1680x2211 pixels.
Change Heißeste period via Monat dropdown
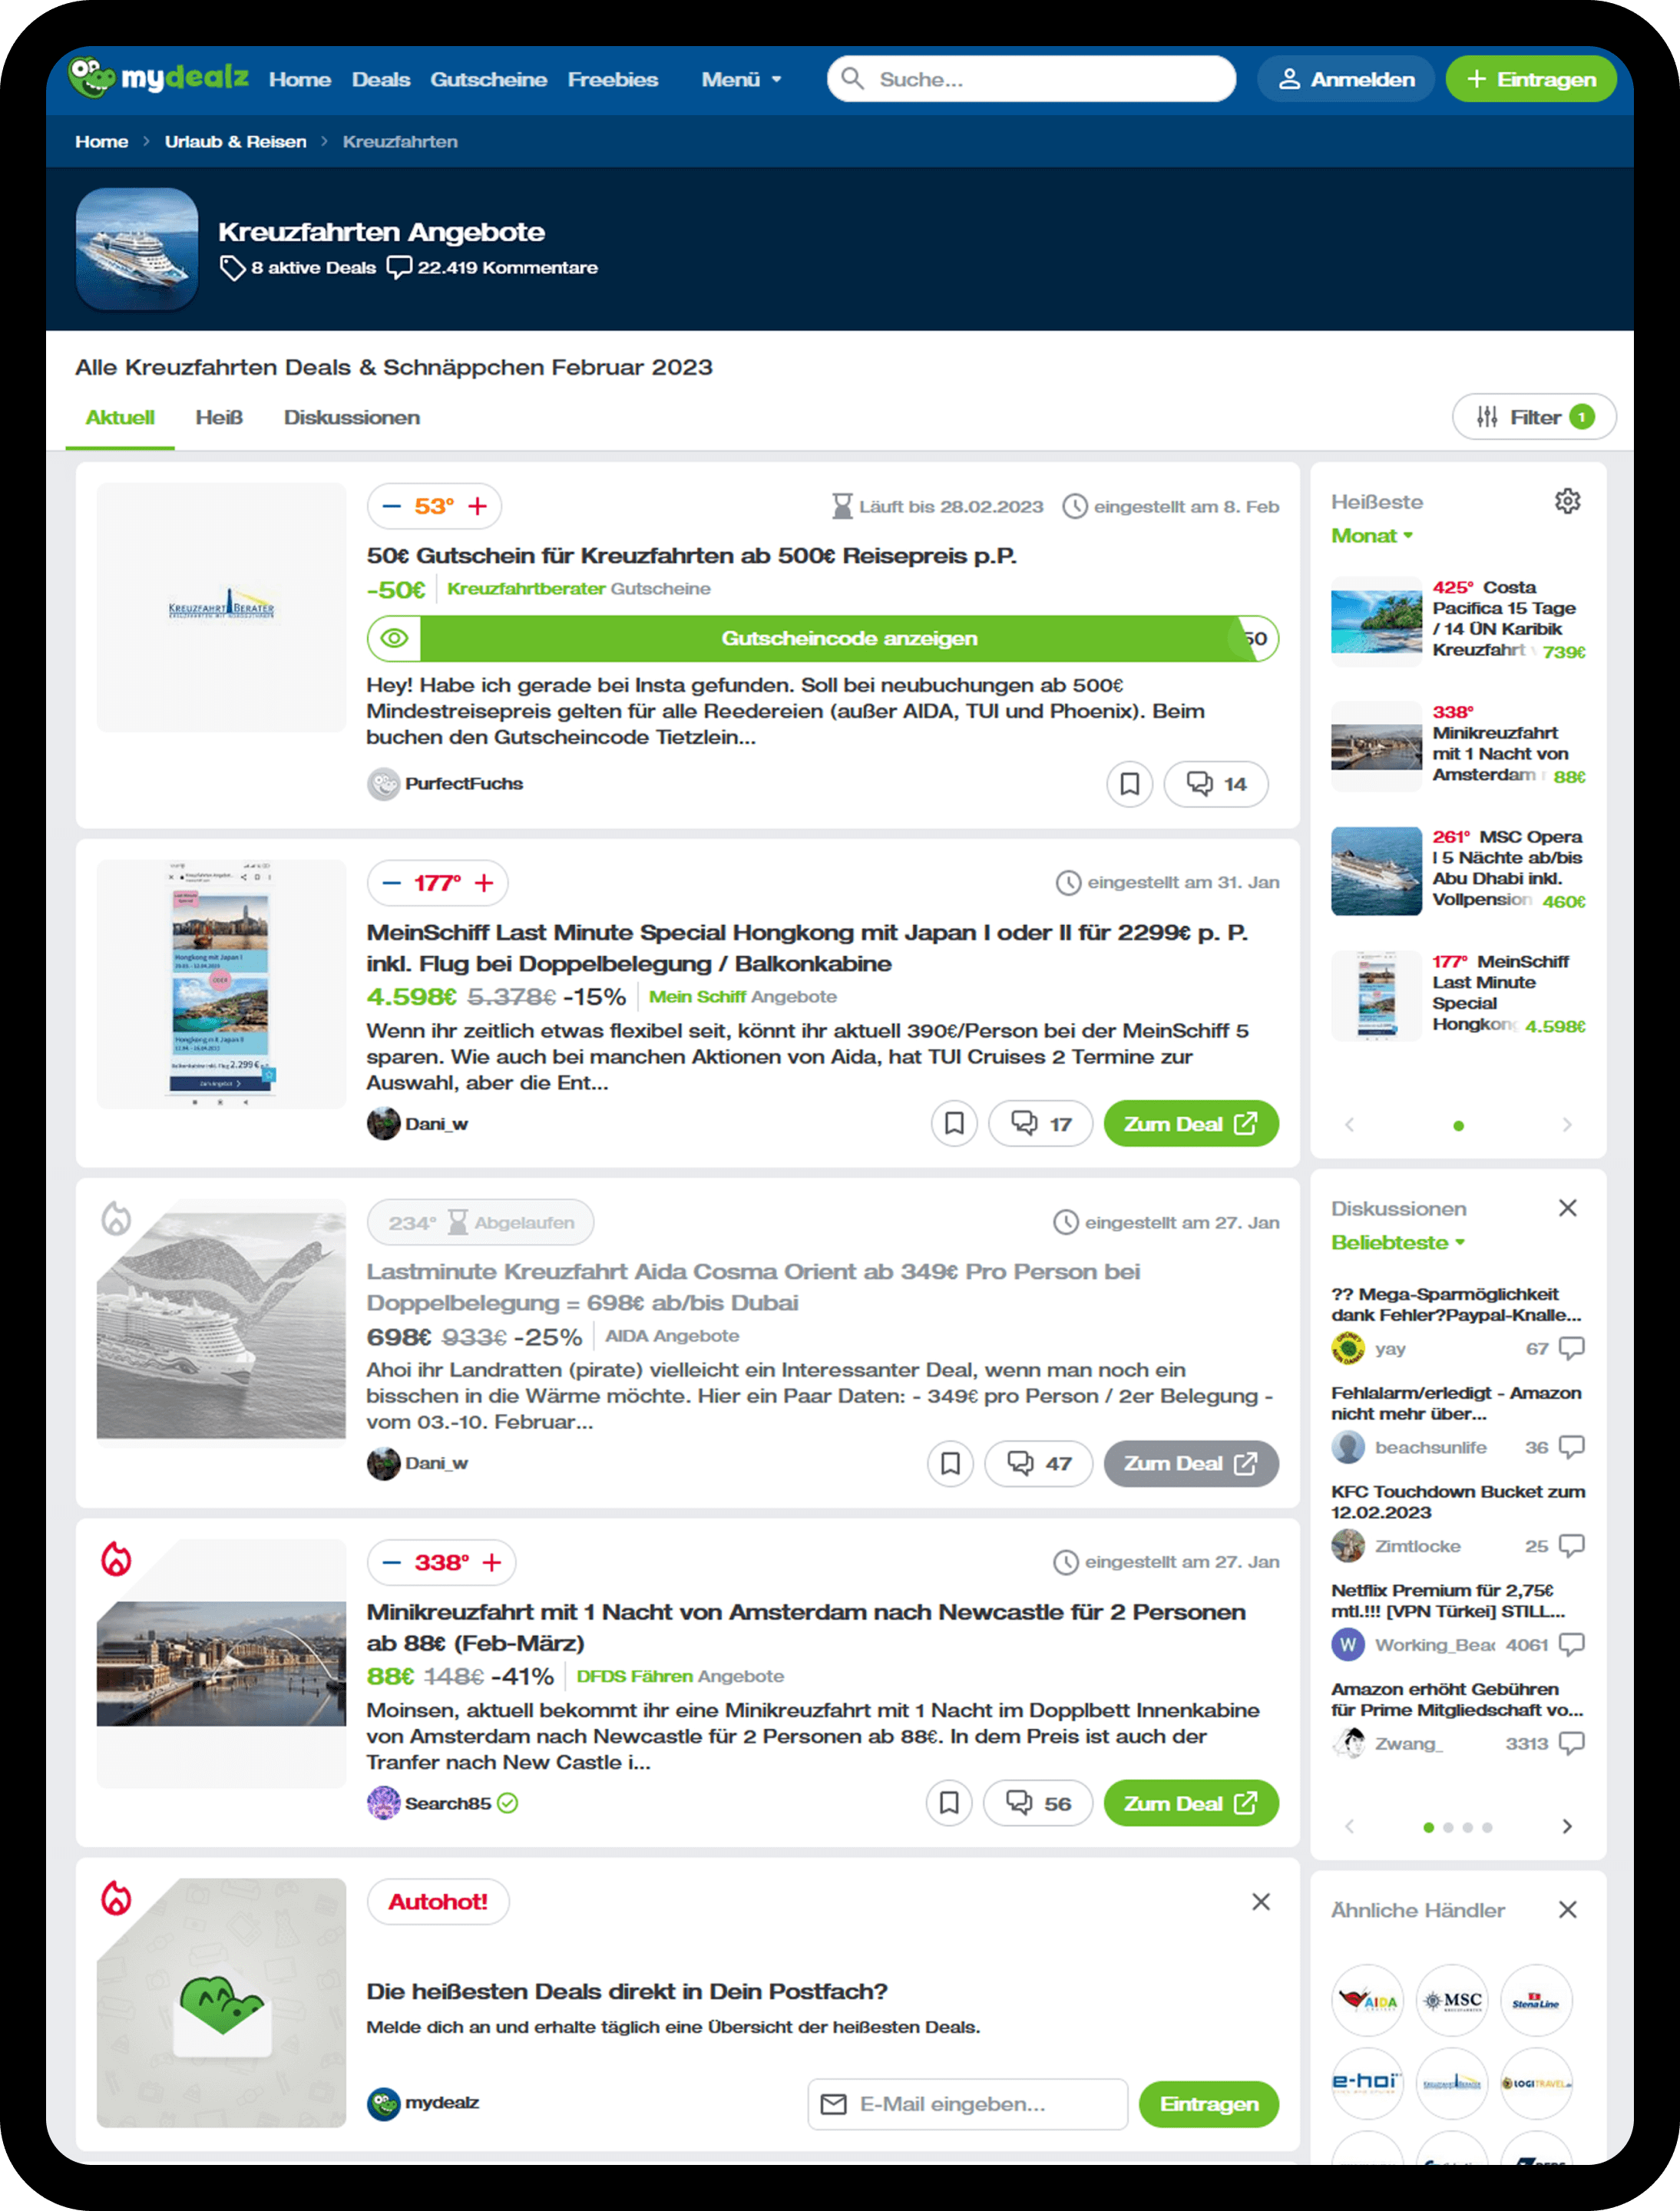(x=1372, y=536)
